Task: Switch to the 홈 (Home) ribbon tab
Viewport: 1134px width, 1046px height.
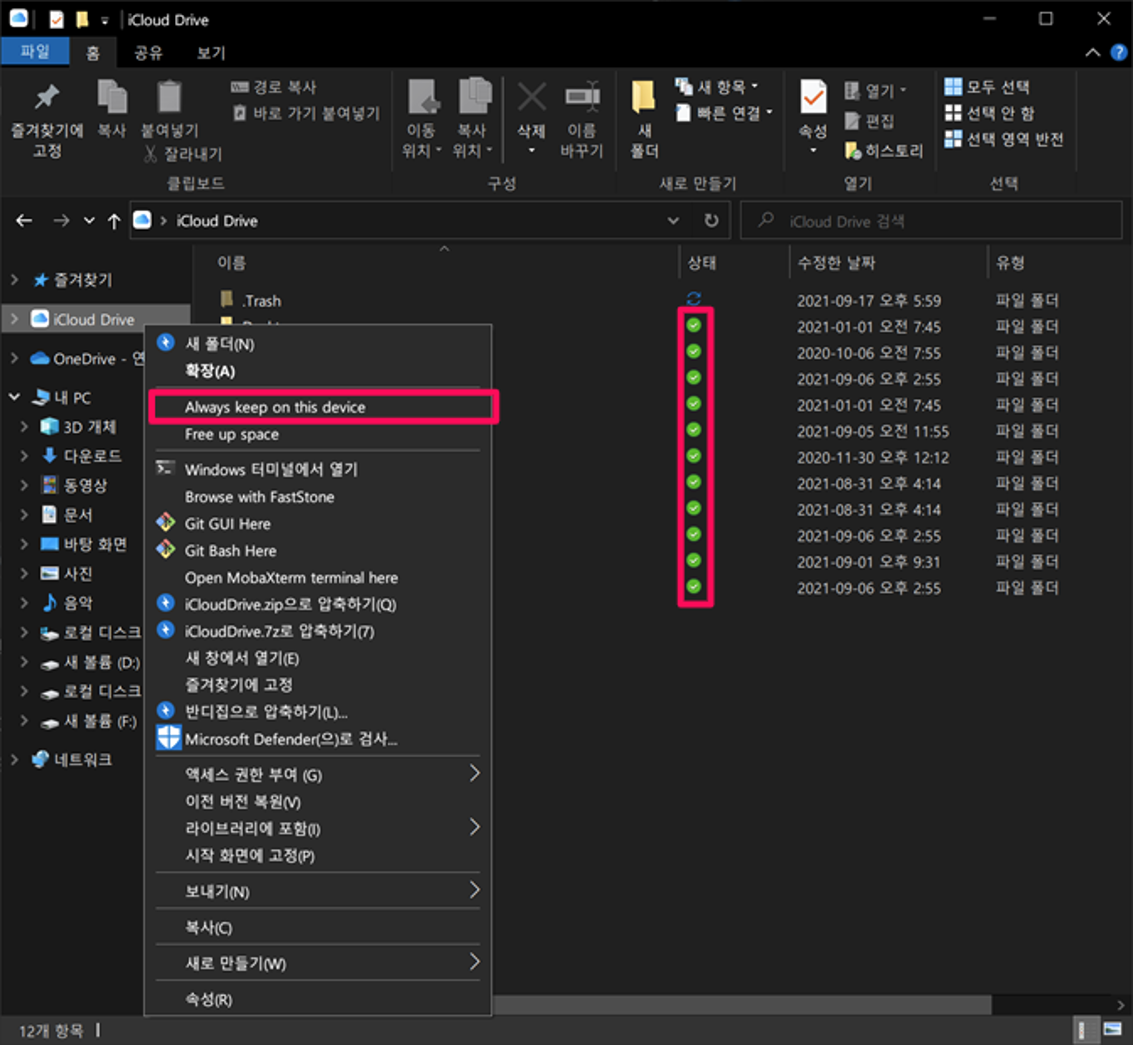Action: coord(93,52)
